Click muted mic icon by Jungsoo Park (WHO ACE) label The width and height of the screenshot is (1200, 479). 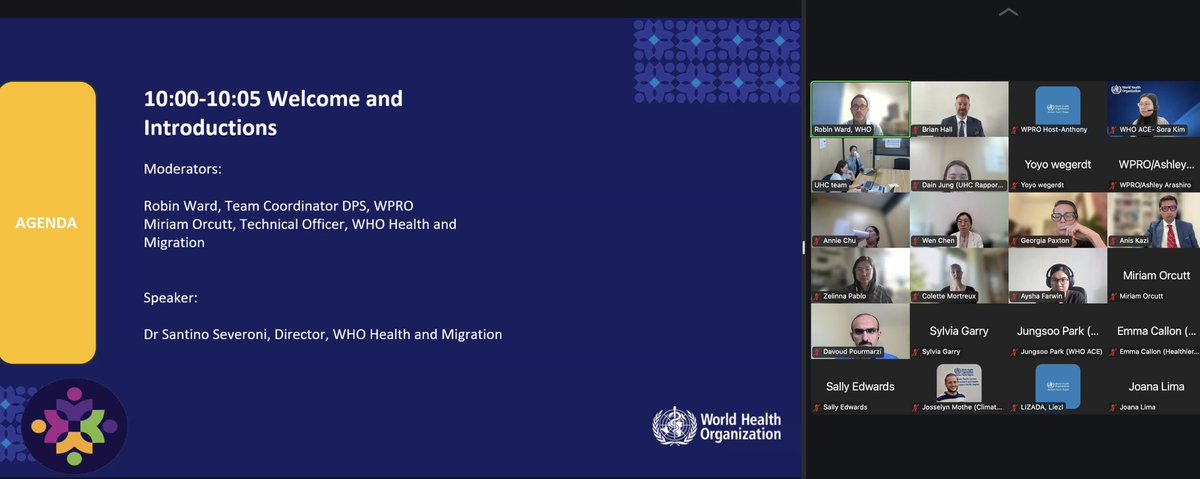pyautogui.click(x=1015, y=352)
